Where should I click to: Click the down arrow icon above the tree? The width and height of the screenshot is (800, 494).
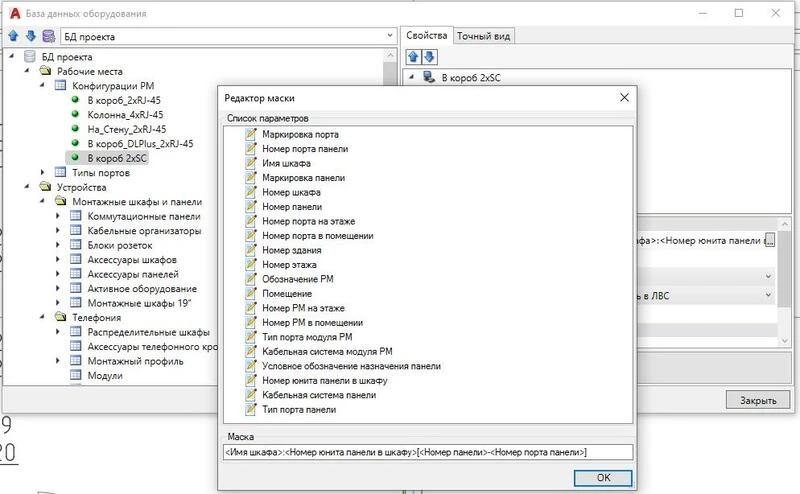tap(30, 37)
